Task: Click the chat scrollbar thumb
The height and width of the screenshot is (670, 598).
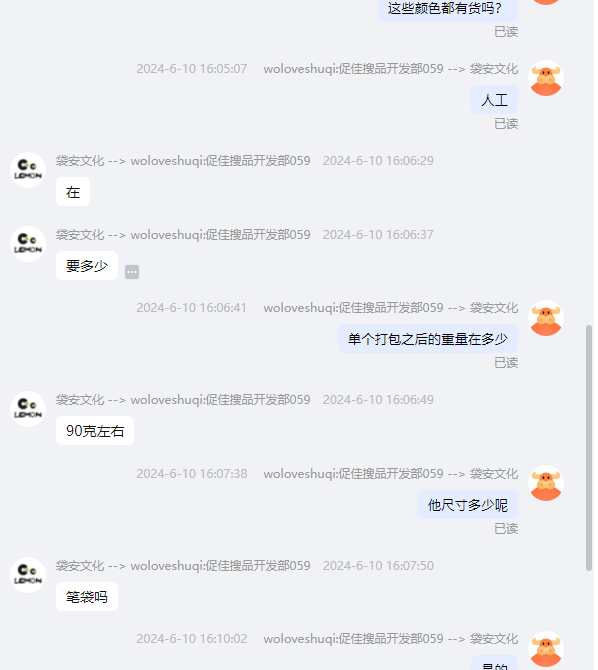Action: coord(589,447)
